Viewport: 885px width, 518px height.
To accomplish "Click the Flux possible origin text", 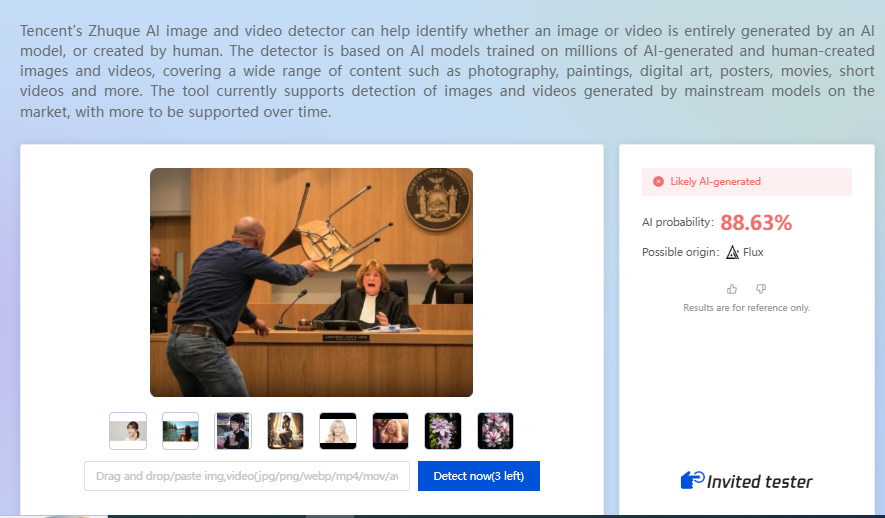I will 753,252.
